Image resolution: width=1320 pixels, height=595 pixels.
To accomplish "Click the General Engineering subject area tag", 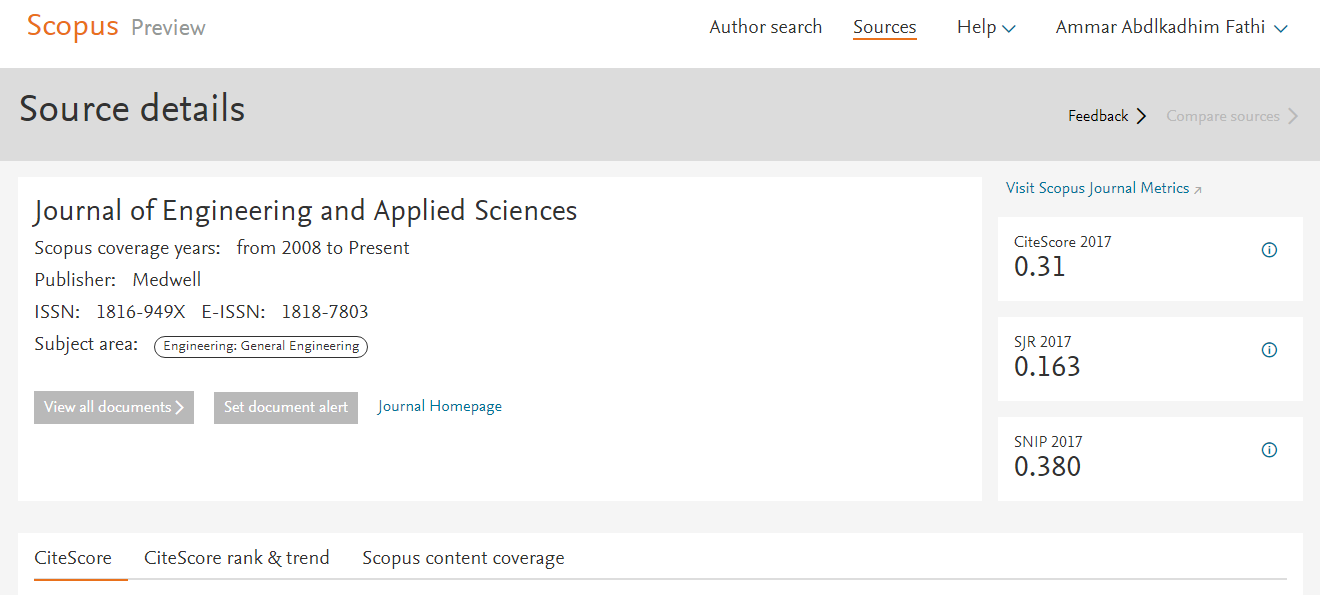I will click(261, 346).
